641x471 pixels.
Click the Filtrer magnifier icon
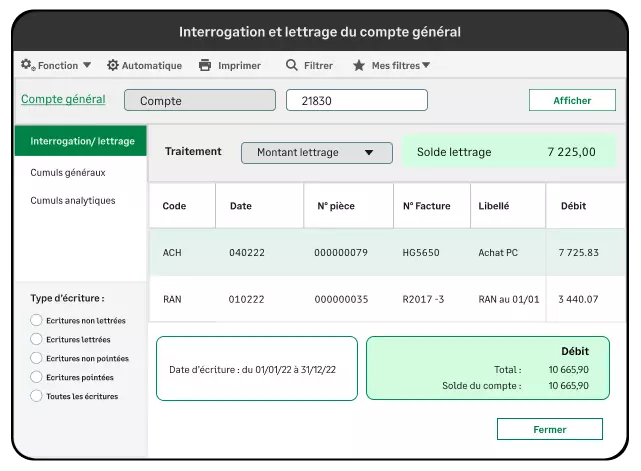[291, 65]
